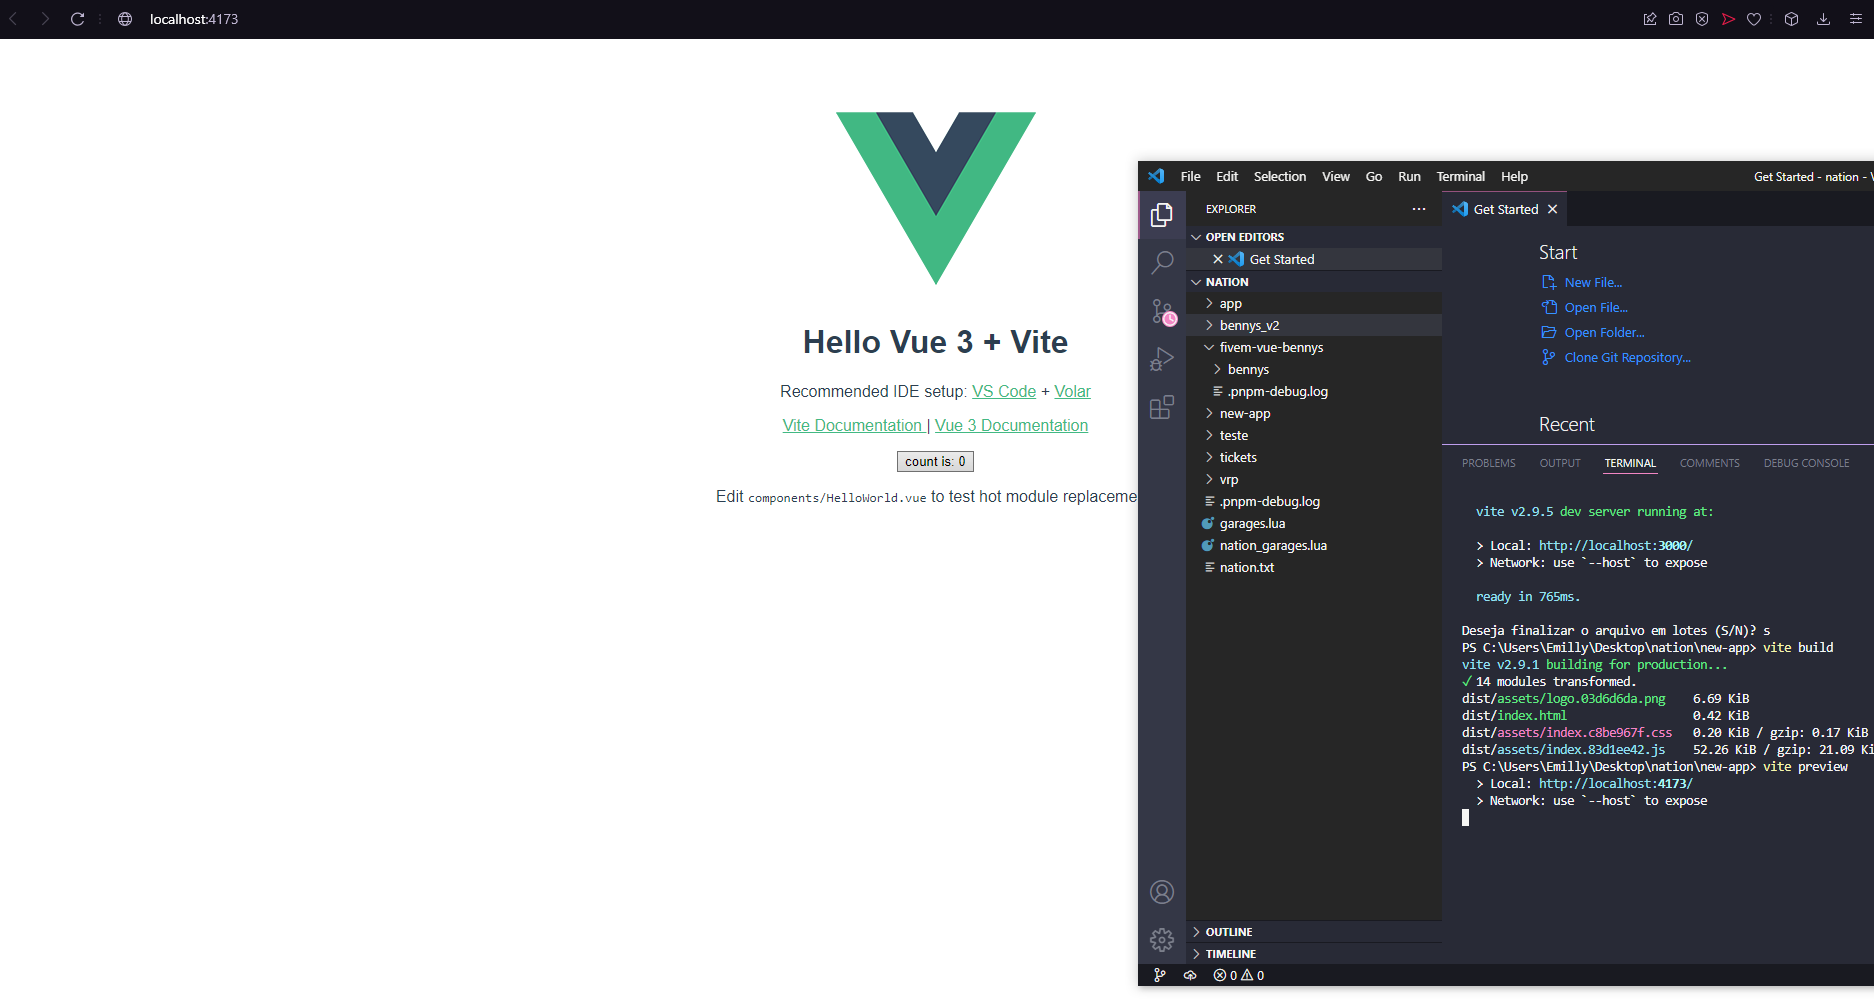Image resolution: width=1874 pixels, height=1002 pixels.
Task: Open the VS Code link on page
Action: (1004, 391)
